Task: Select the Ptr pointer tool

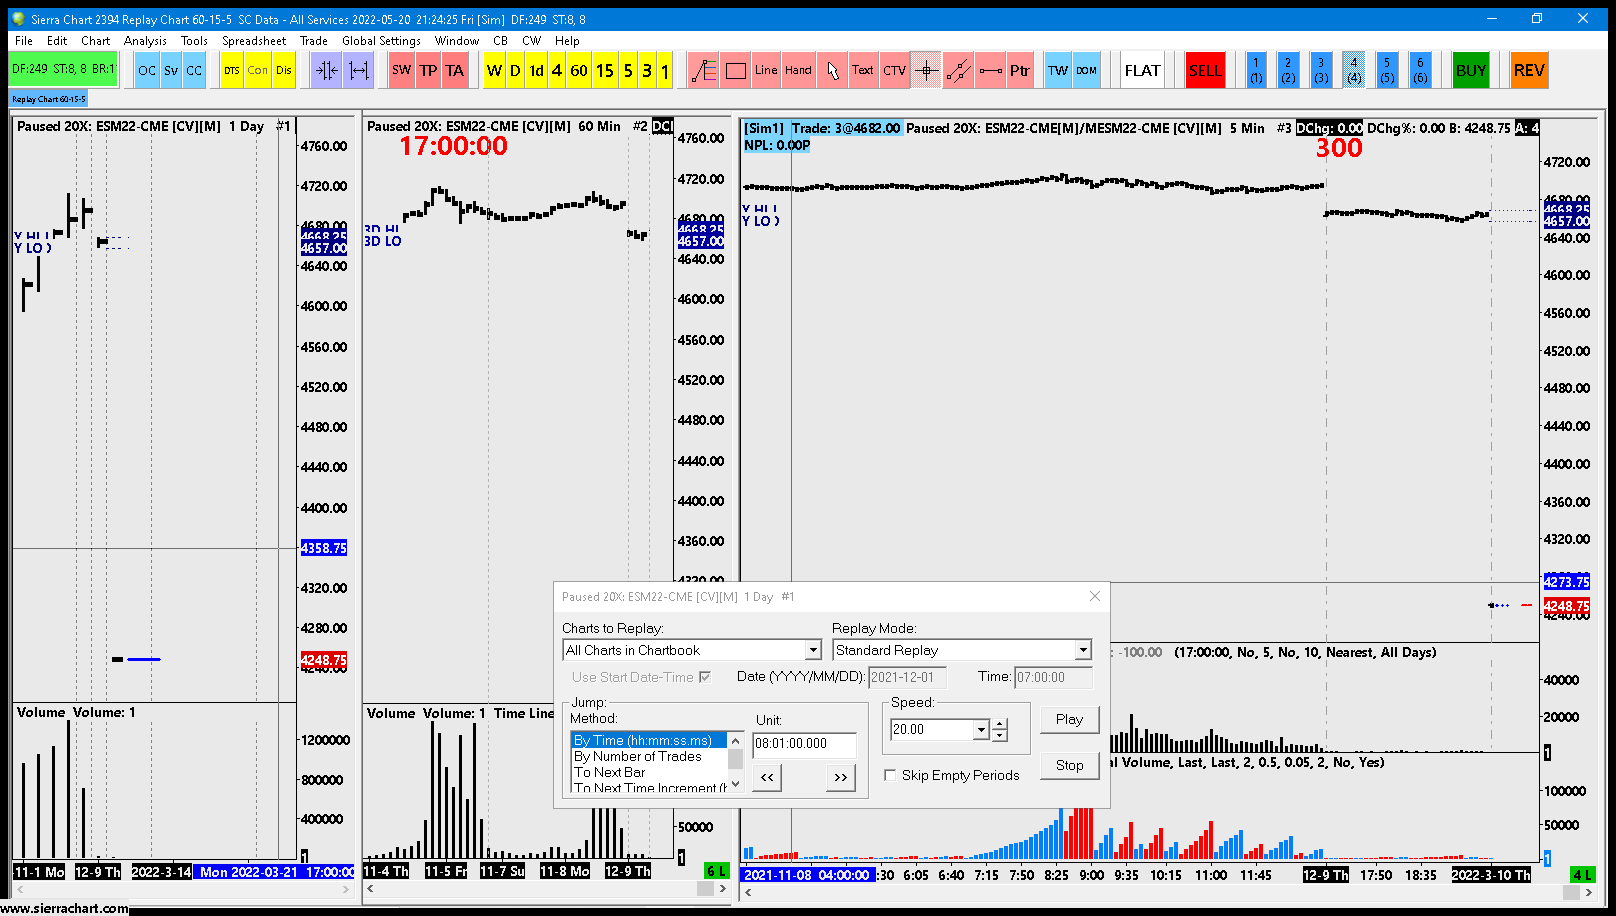Action: pyautogui.click(x=1020, y=70)
